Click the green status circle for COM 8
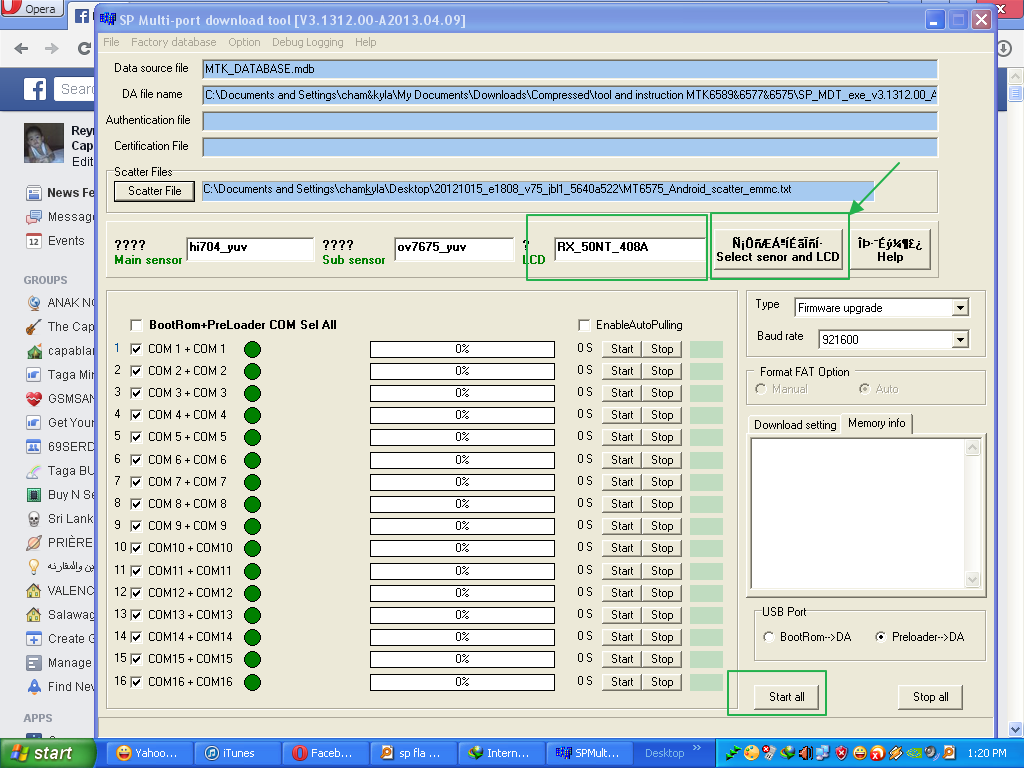1024x768 pixels. (x=252, y=504)
